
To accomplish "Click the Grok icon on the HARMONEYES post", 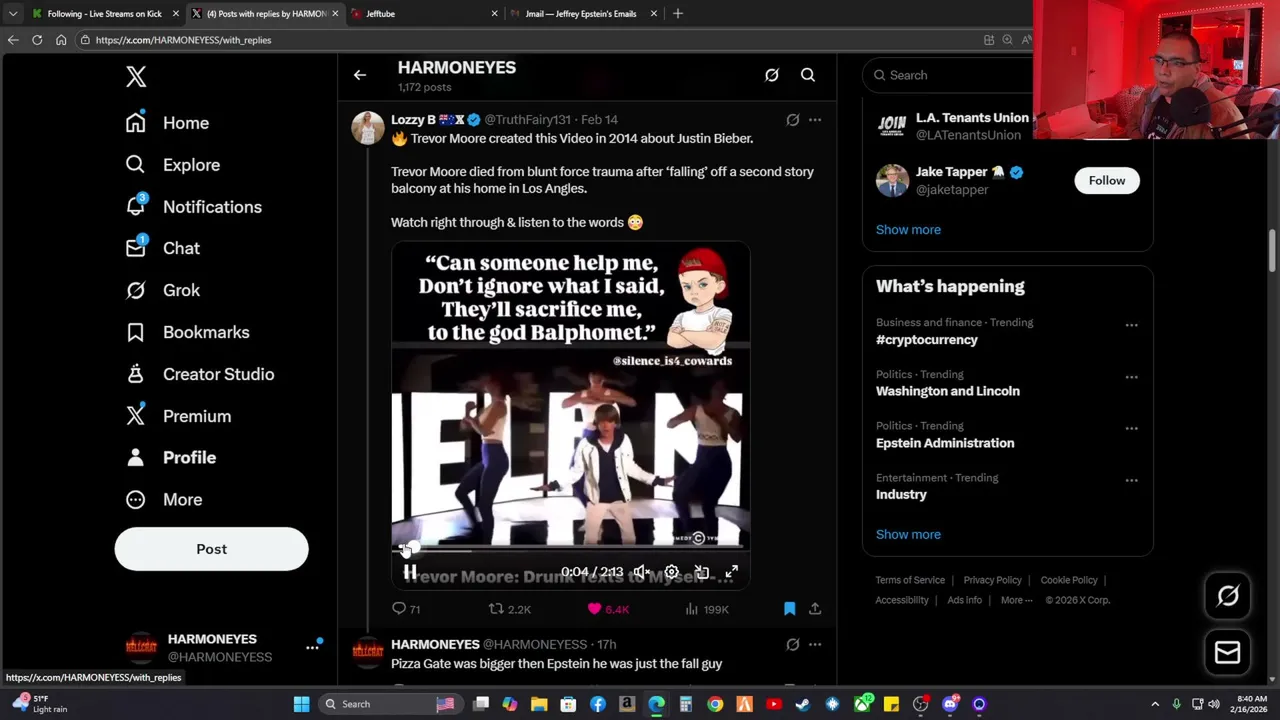I will 793,645.
